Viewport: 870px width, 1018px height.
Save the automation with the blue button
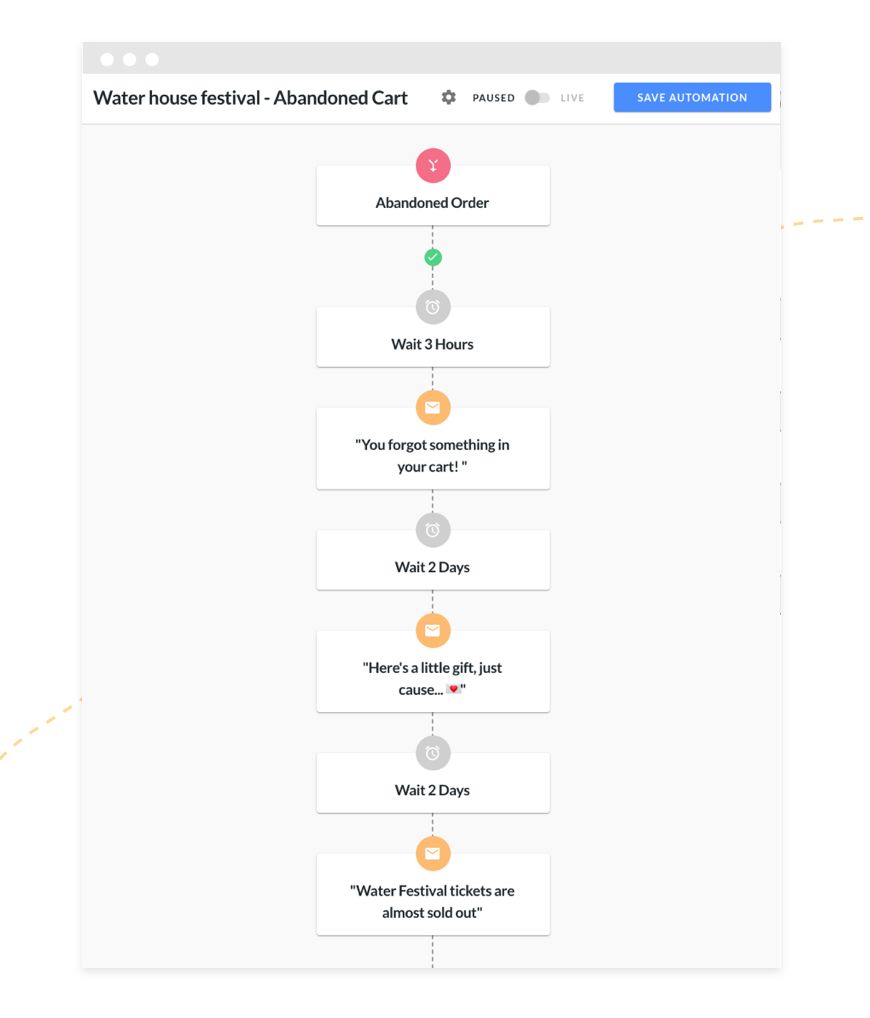(692, 97)
